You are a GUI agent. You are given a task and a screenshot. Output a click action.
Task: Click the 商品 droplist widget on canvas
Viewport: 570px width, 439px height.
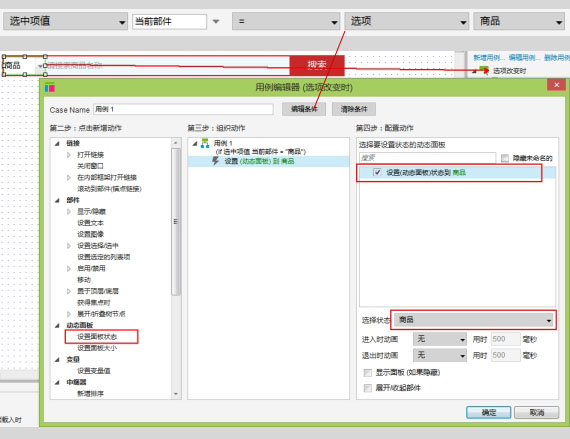coord(24,65)
